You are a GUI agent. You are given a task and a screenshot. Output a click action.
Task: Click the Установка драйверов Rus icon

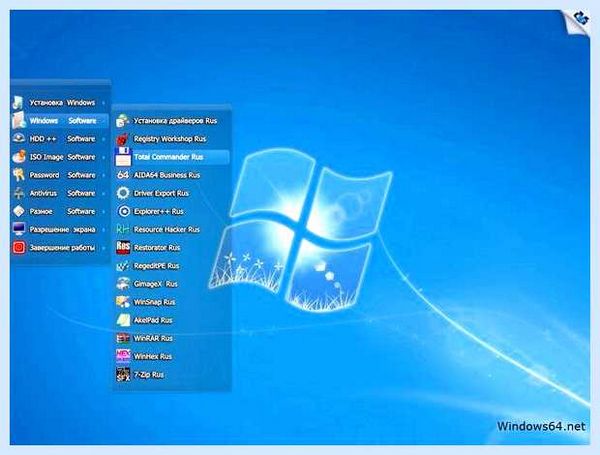coord(123,121)
